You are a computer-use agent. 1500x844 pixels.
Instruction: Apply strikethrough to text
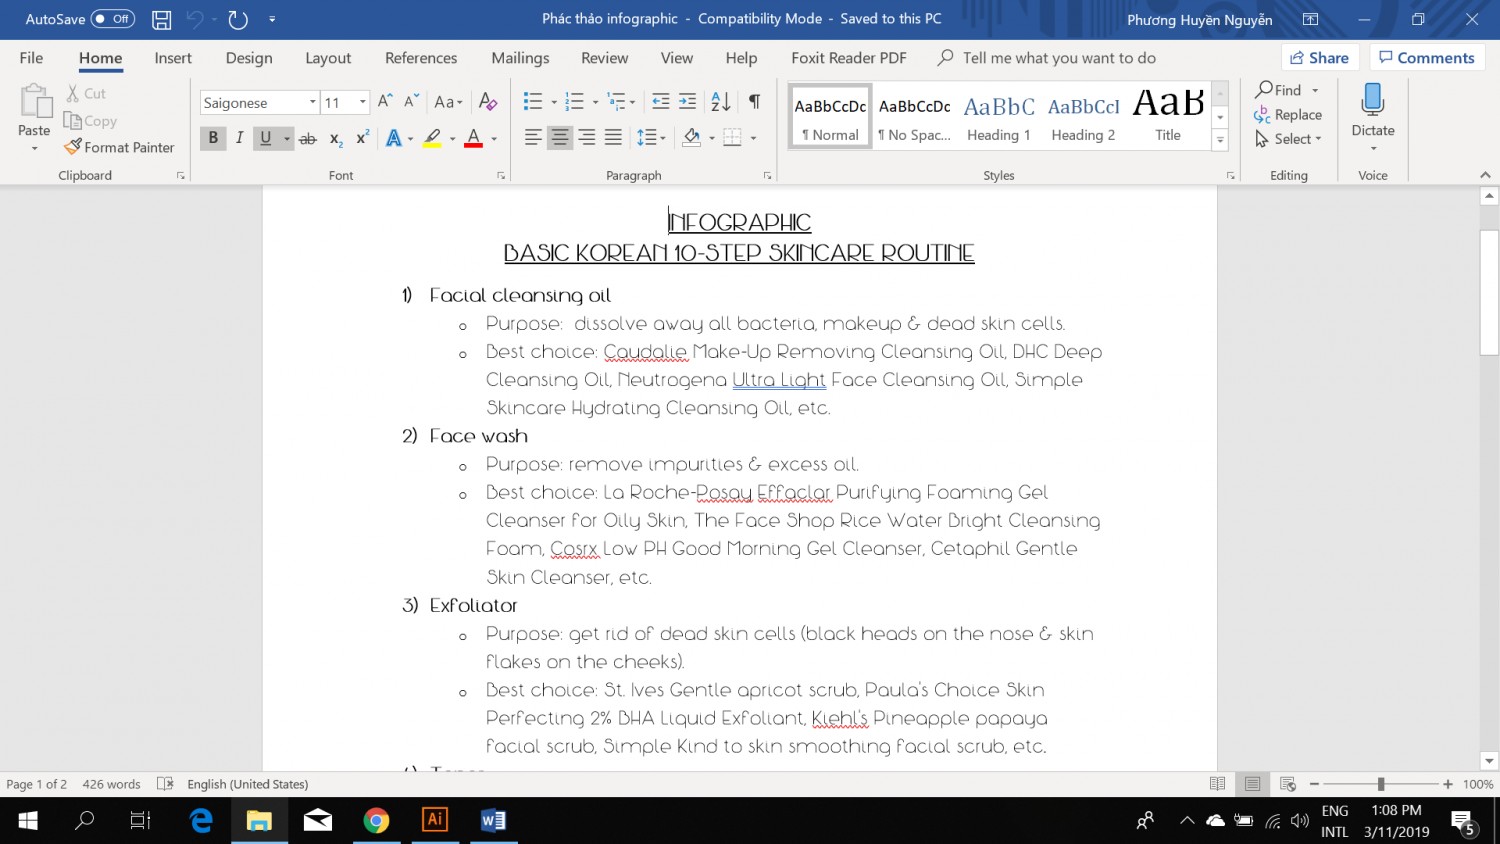point(308,138)
